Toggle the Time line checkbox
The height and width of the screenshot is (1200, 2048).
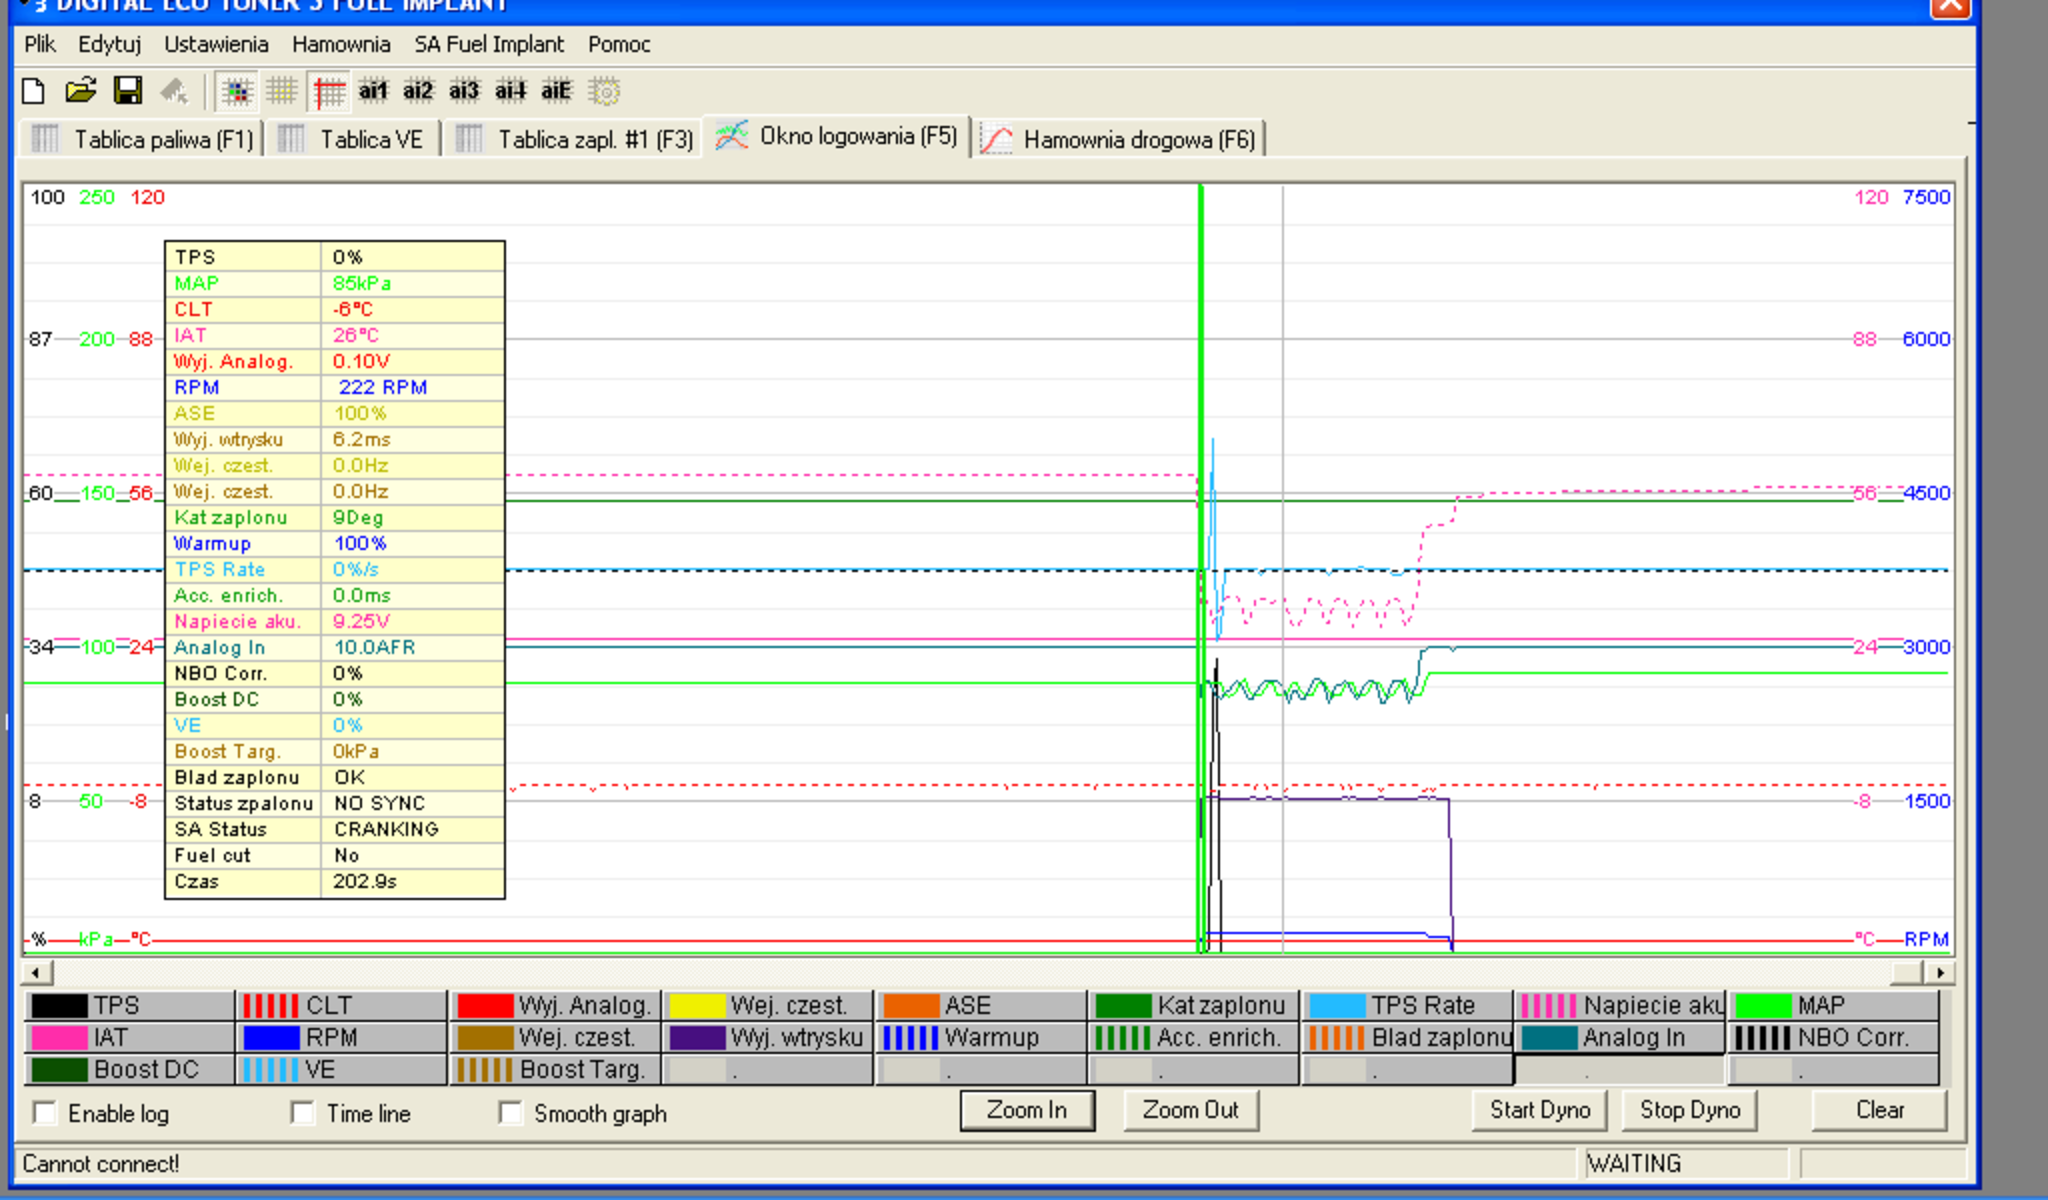tap(302, 1113)
